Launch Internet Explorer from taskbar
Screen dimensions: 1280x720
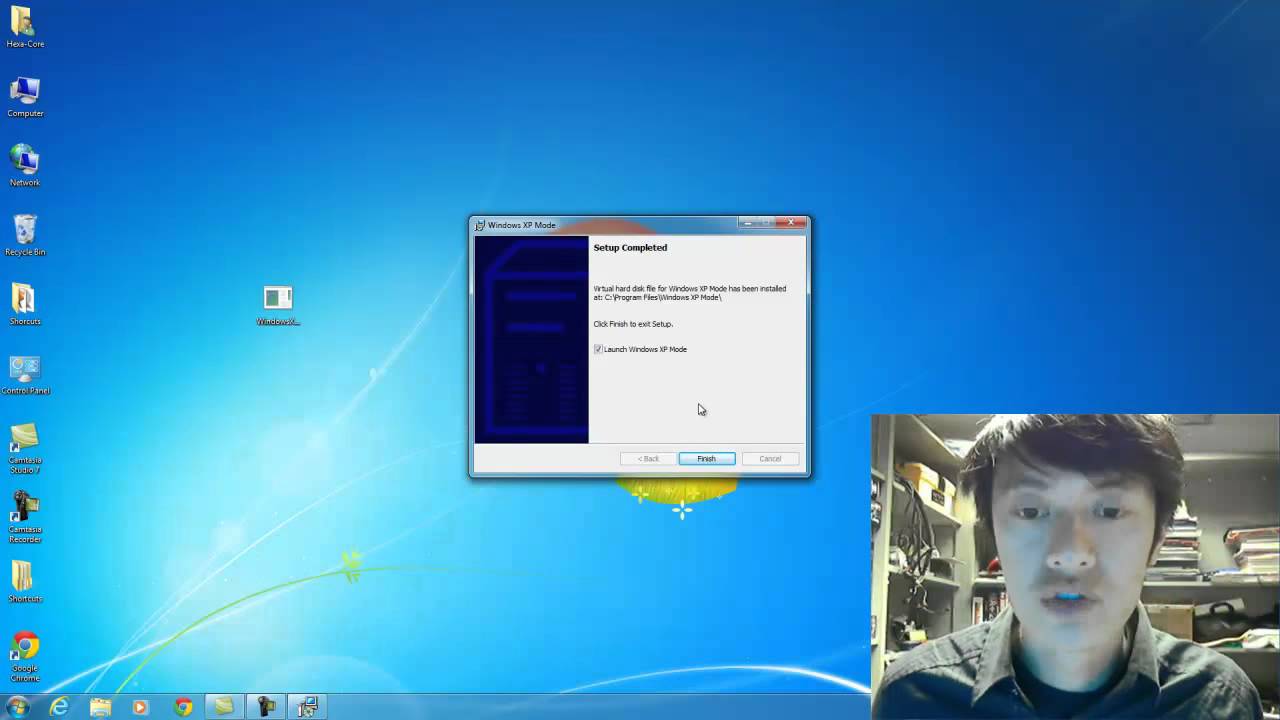point(59,707)
